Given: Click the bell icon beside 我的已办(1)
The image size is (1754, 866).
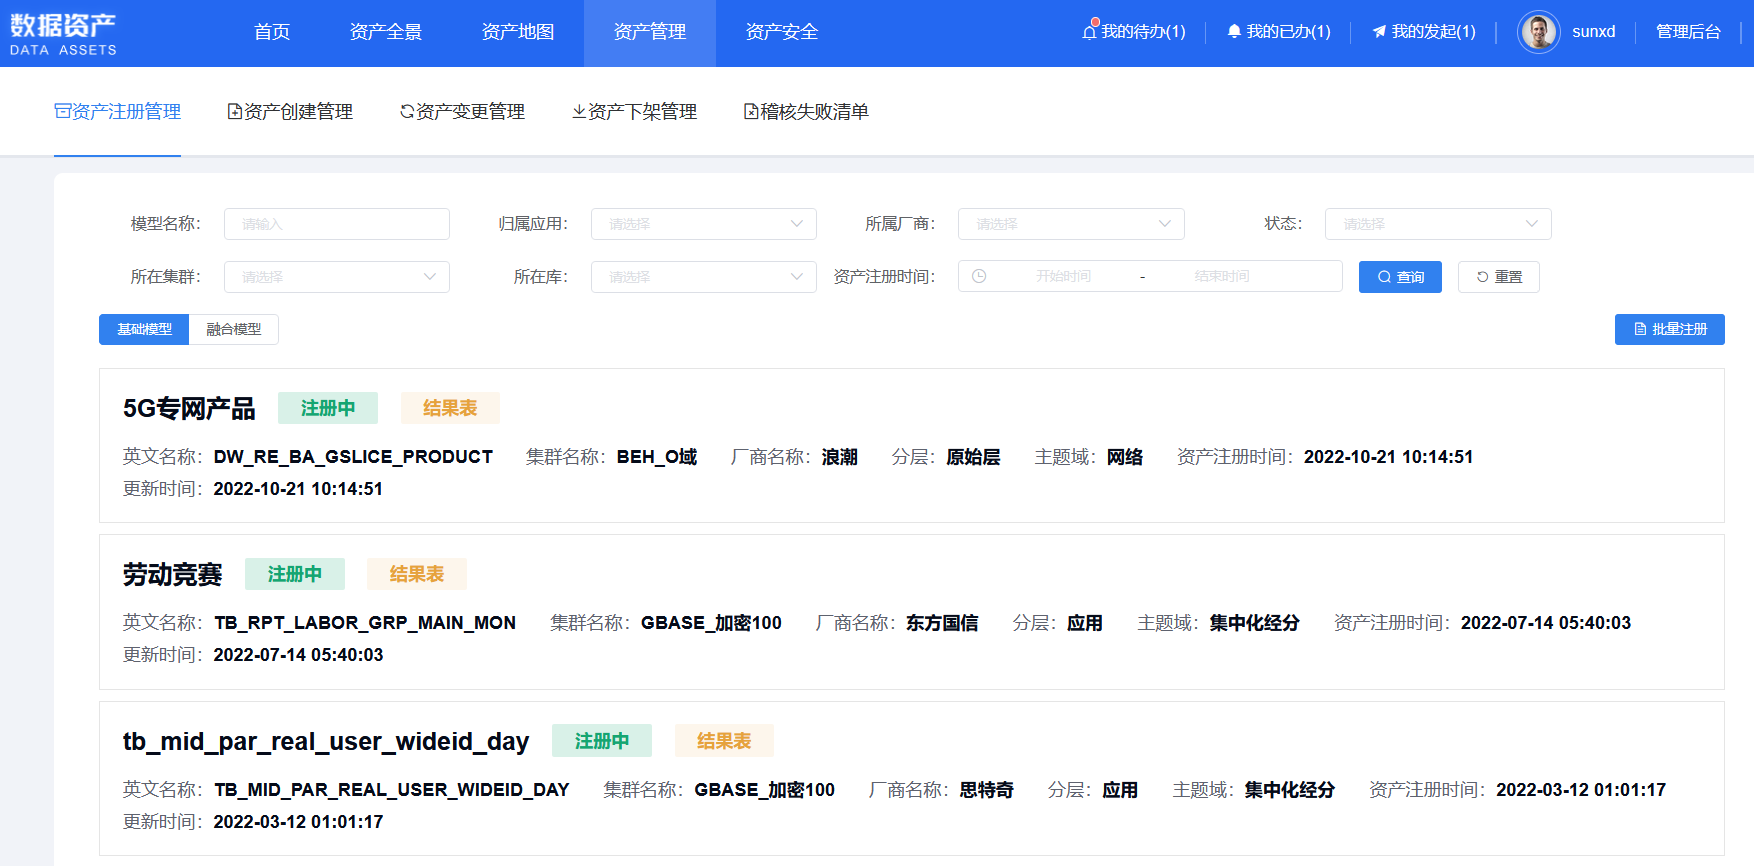Looking at the screenshot, I should pos(1234,32).
